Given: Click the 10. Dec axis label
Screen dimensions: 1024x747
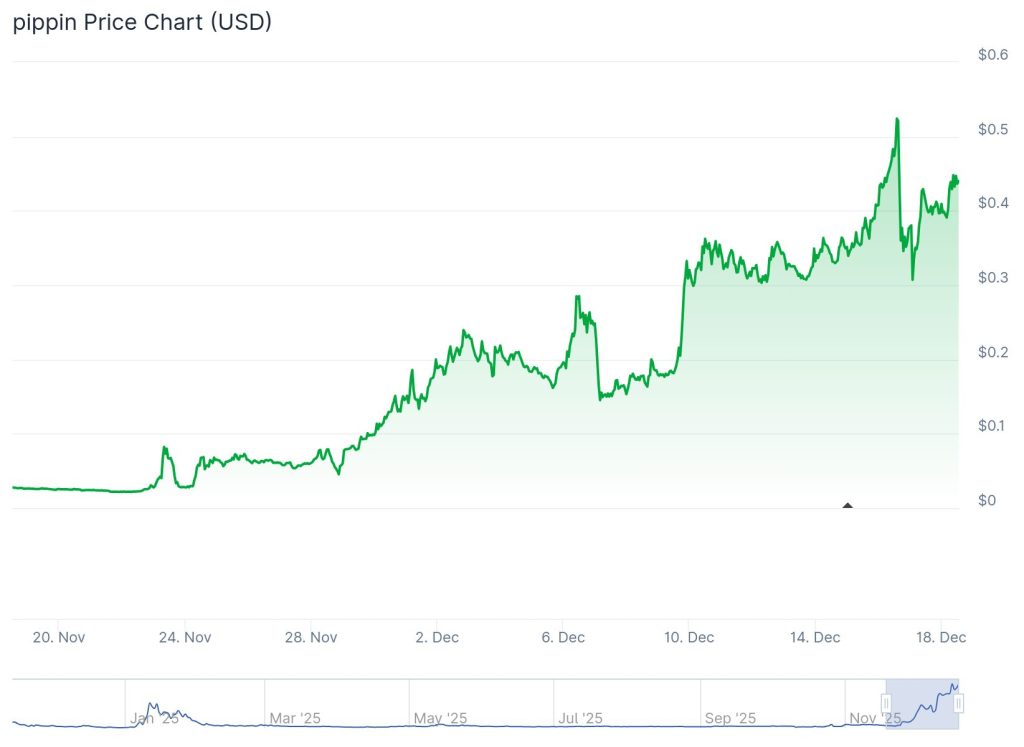Looking at the screenshot, I should pos(689,637).
